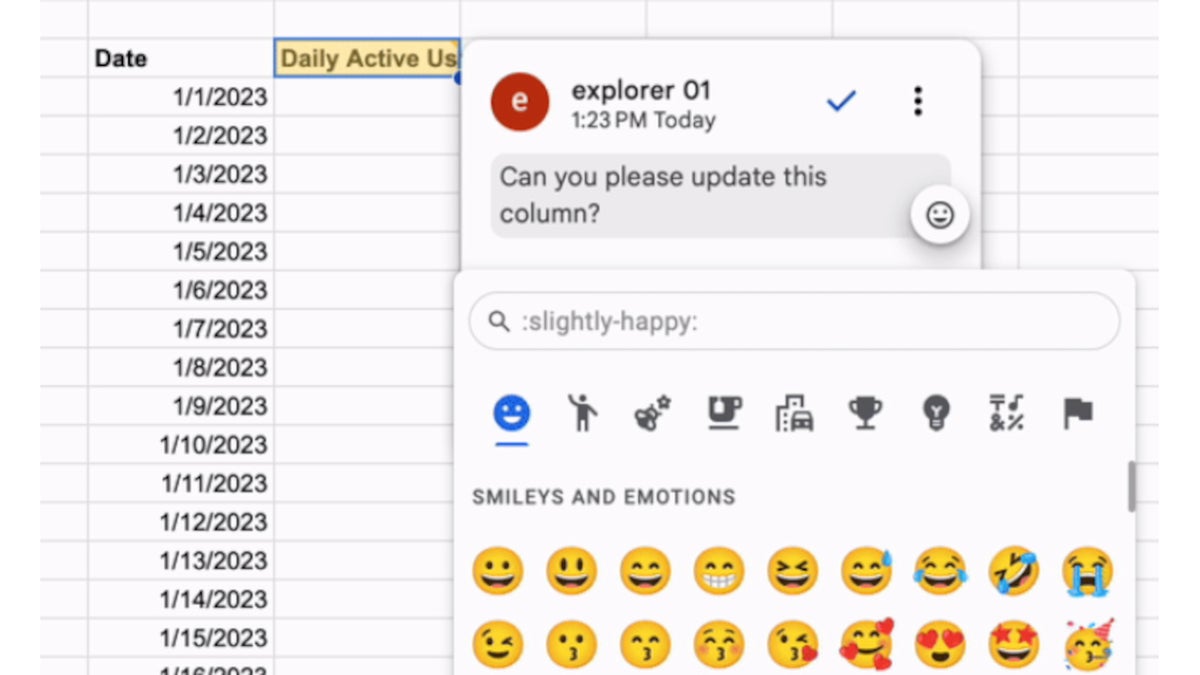Select the cell with 1/8/2023
The image size is (1200, 675).
181,368
